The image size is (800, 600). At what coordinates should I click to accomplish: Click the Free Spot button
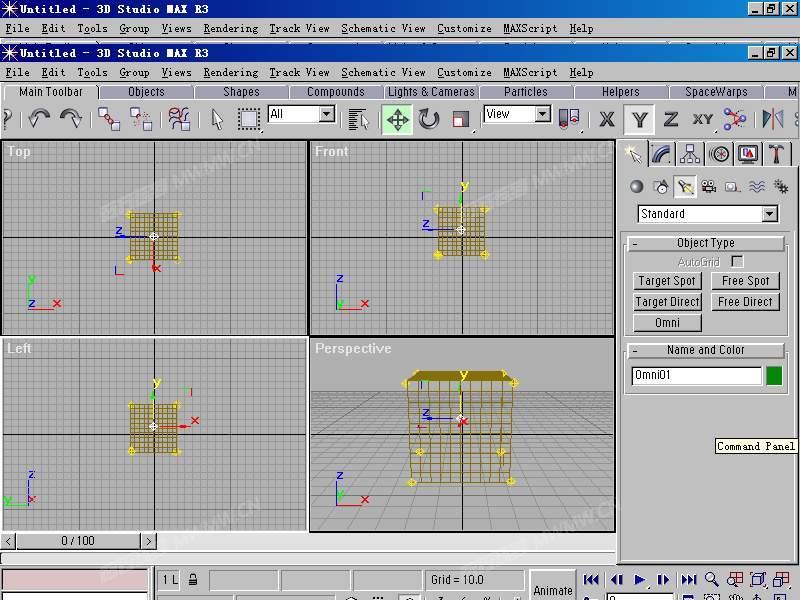[x=745, y=281]
